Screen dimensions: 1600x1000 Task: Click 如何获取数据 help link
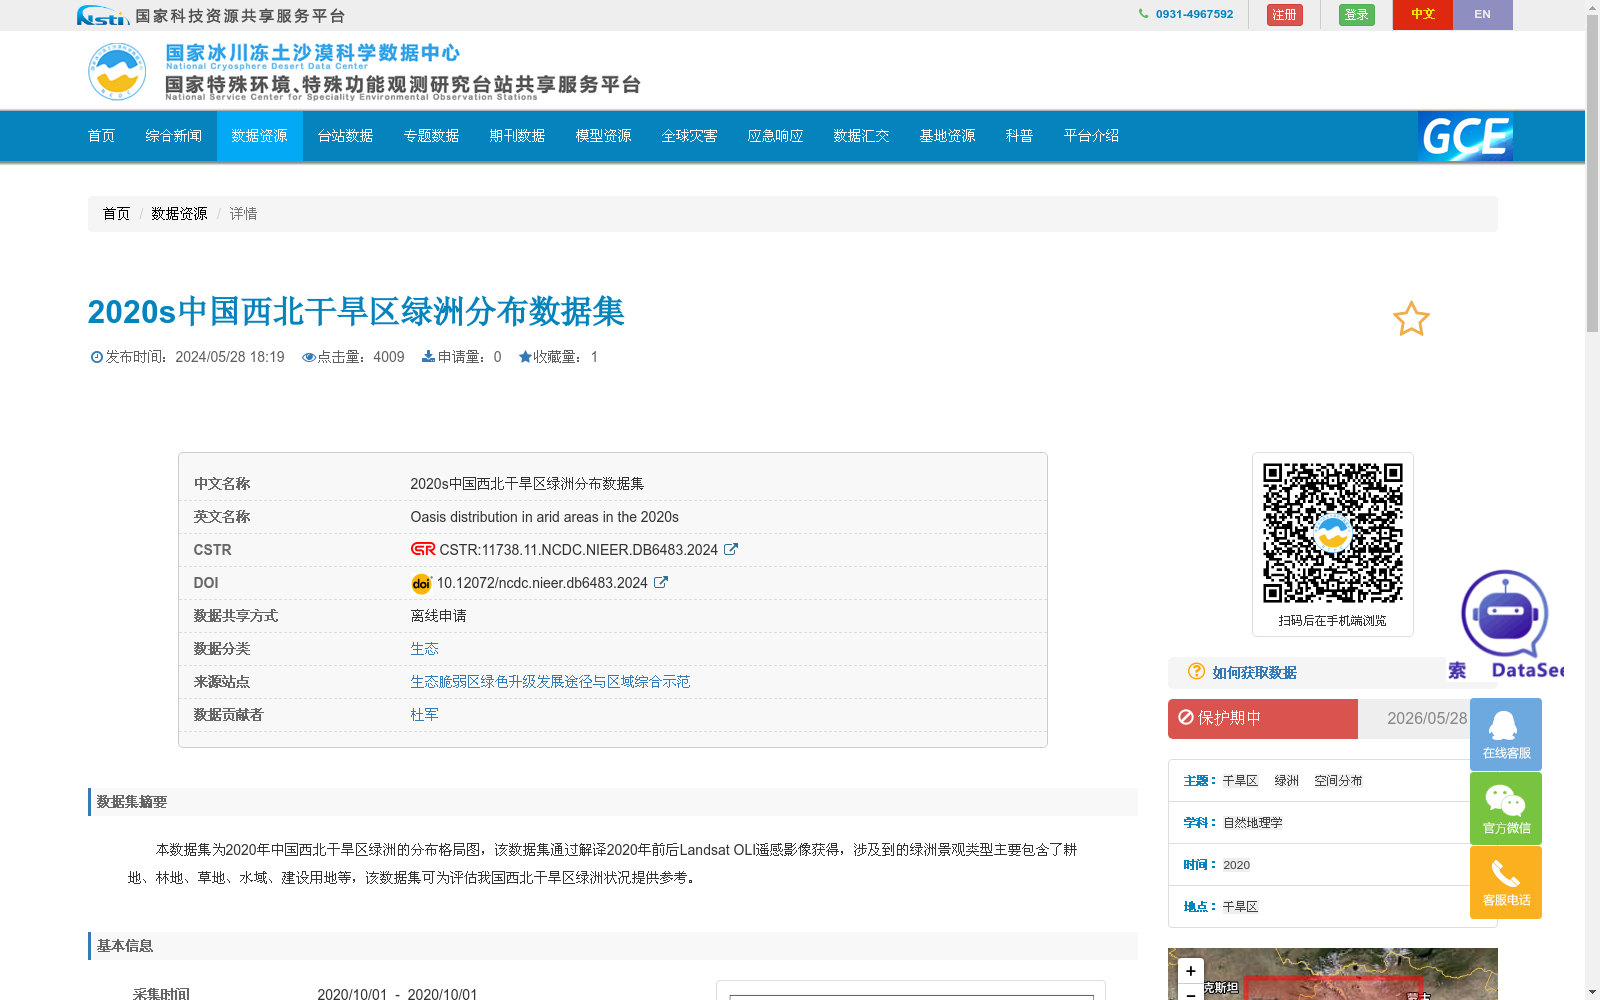pyautogui.click(x=1254, y=673)
